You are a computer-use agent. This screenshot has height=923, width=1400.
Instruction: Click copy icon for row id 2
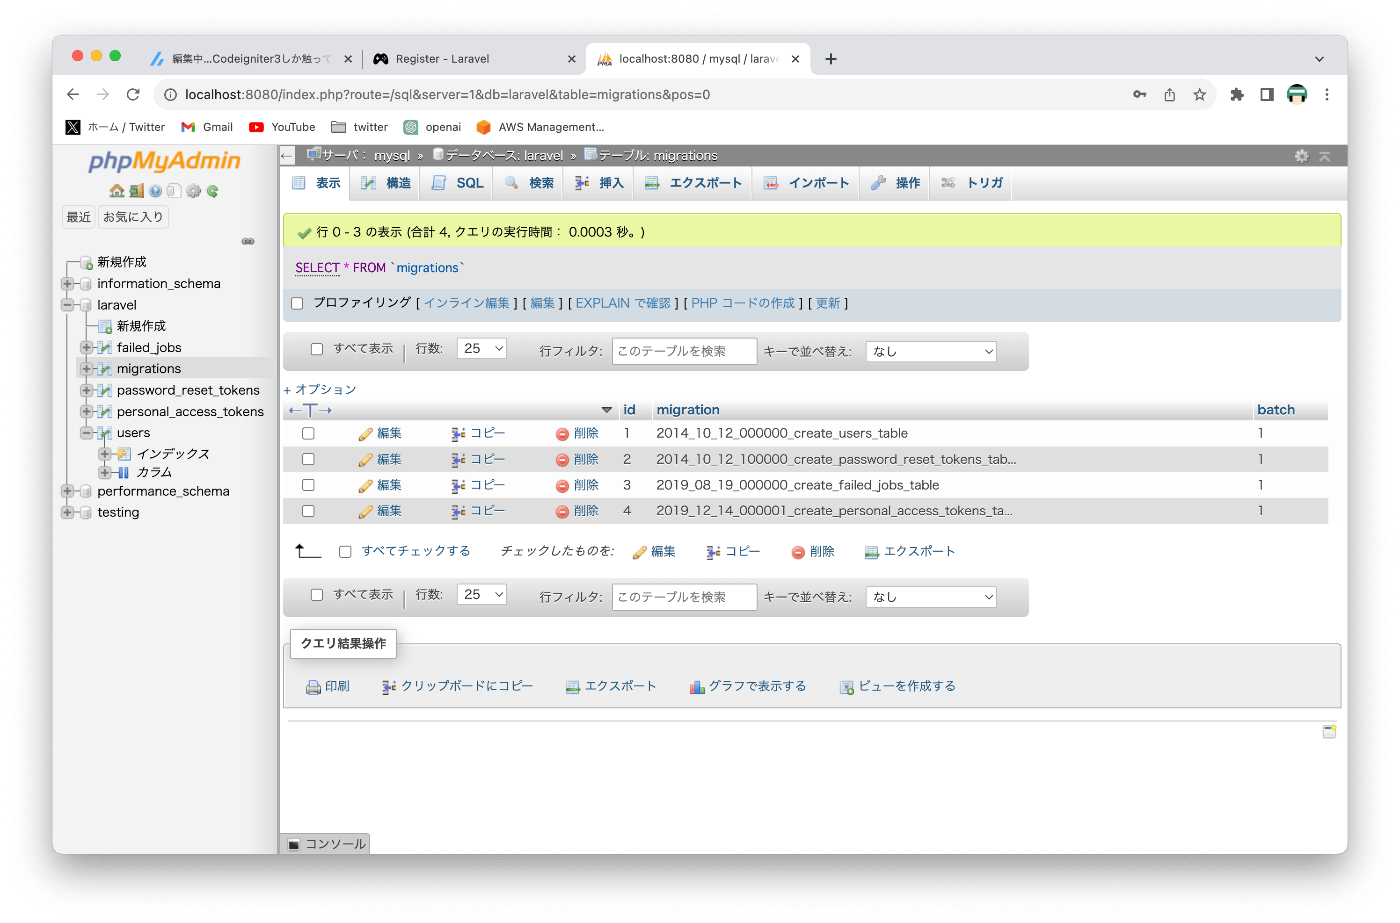coord(458,460)
